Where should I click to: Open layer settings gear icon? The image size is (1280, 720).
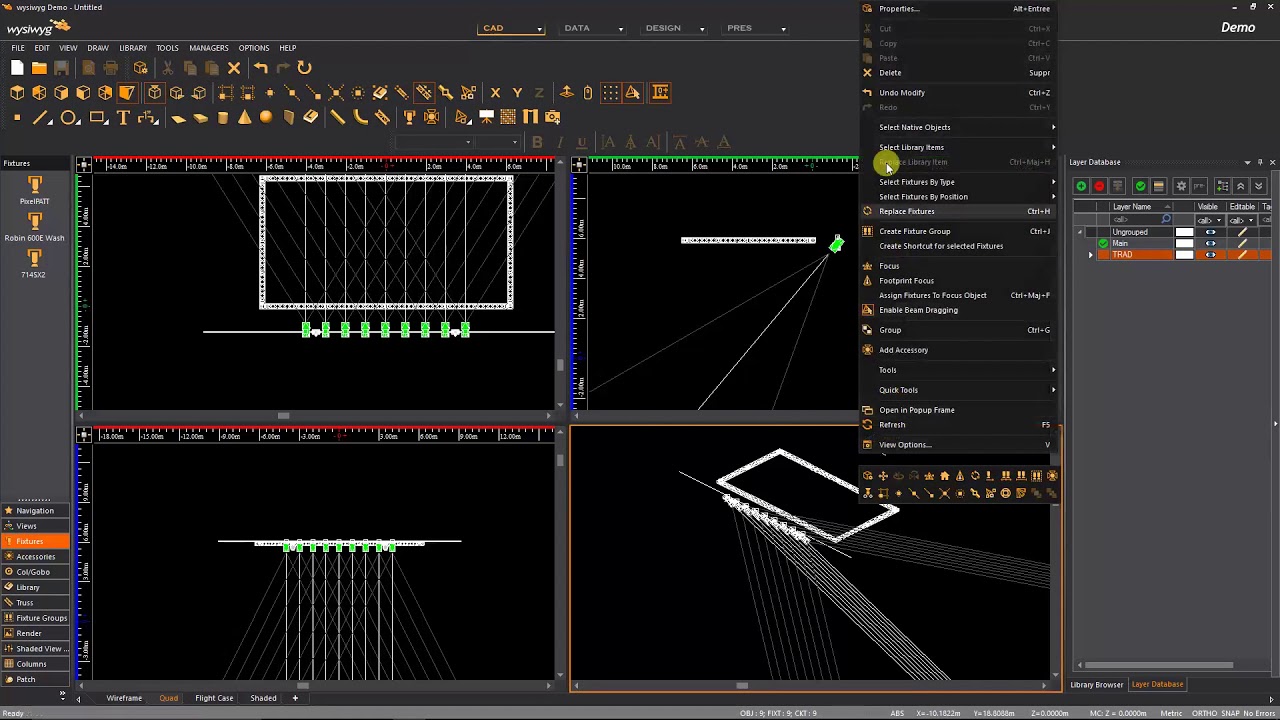coord(1181,186)
